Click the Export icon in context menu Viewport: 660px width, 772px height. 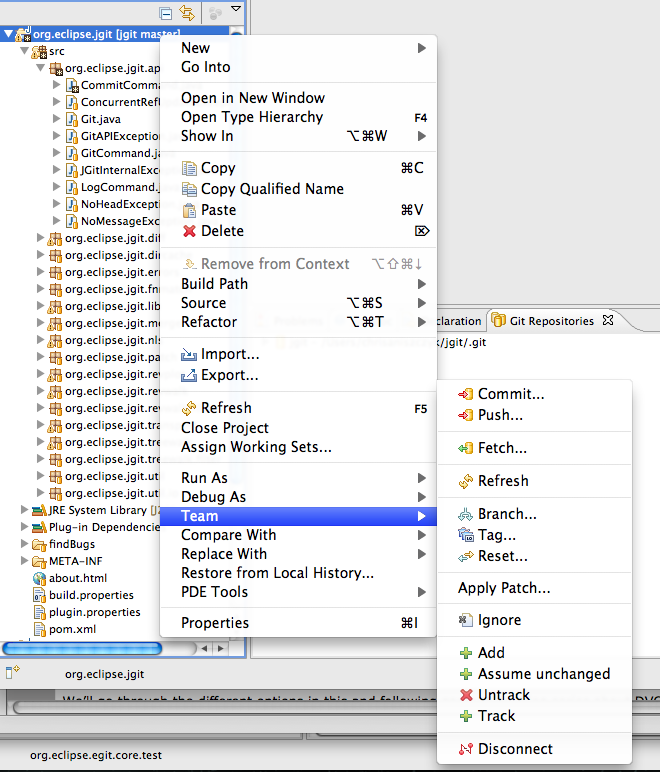[189, 375]
